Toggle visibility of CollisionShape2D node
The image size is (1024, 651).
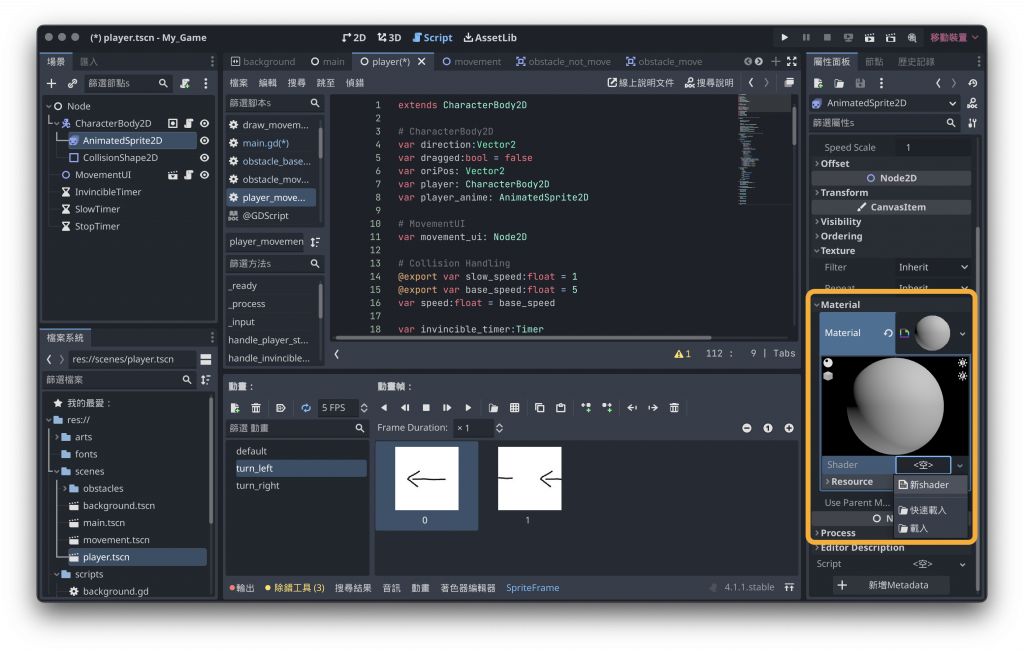point(204,157)
